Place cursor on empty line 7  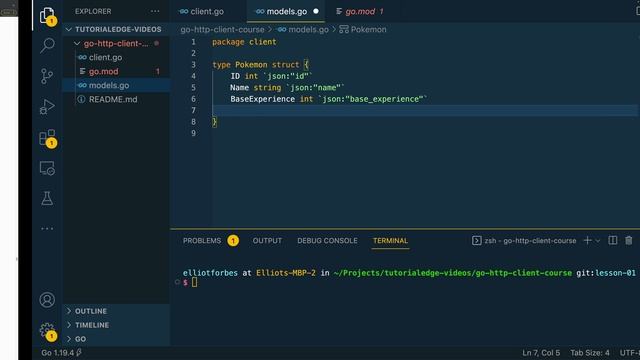pyautogui.click(x=424, y=110)
